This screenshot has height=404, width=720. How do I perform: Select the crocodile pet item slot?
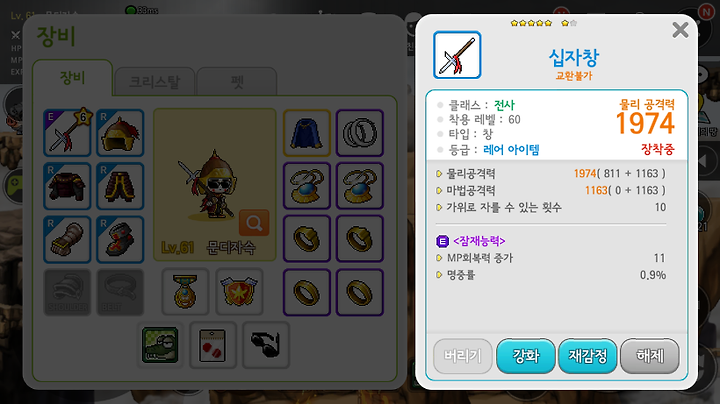tap(160, 345)
